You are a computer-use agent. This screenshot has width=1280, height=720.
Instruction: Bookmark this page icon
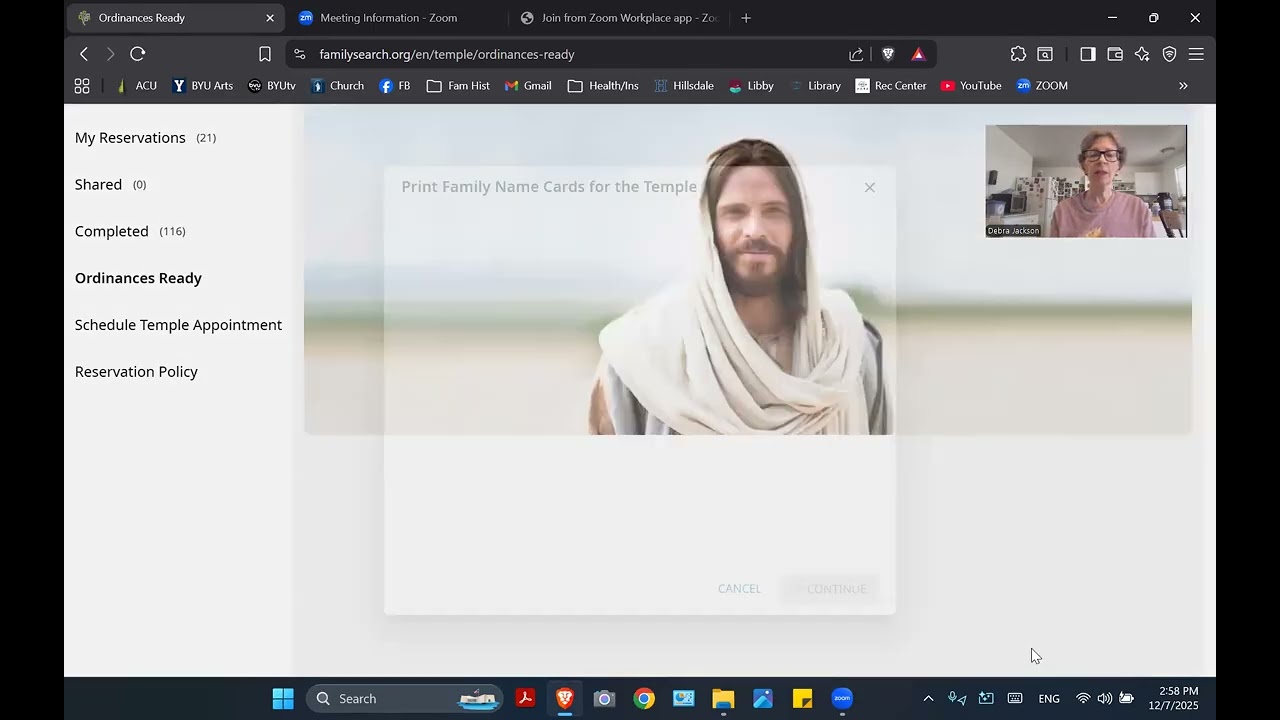click(265, 54)
